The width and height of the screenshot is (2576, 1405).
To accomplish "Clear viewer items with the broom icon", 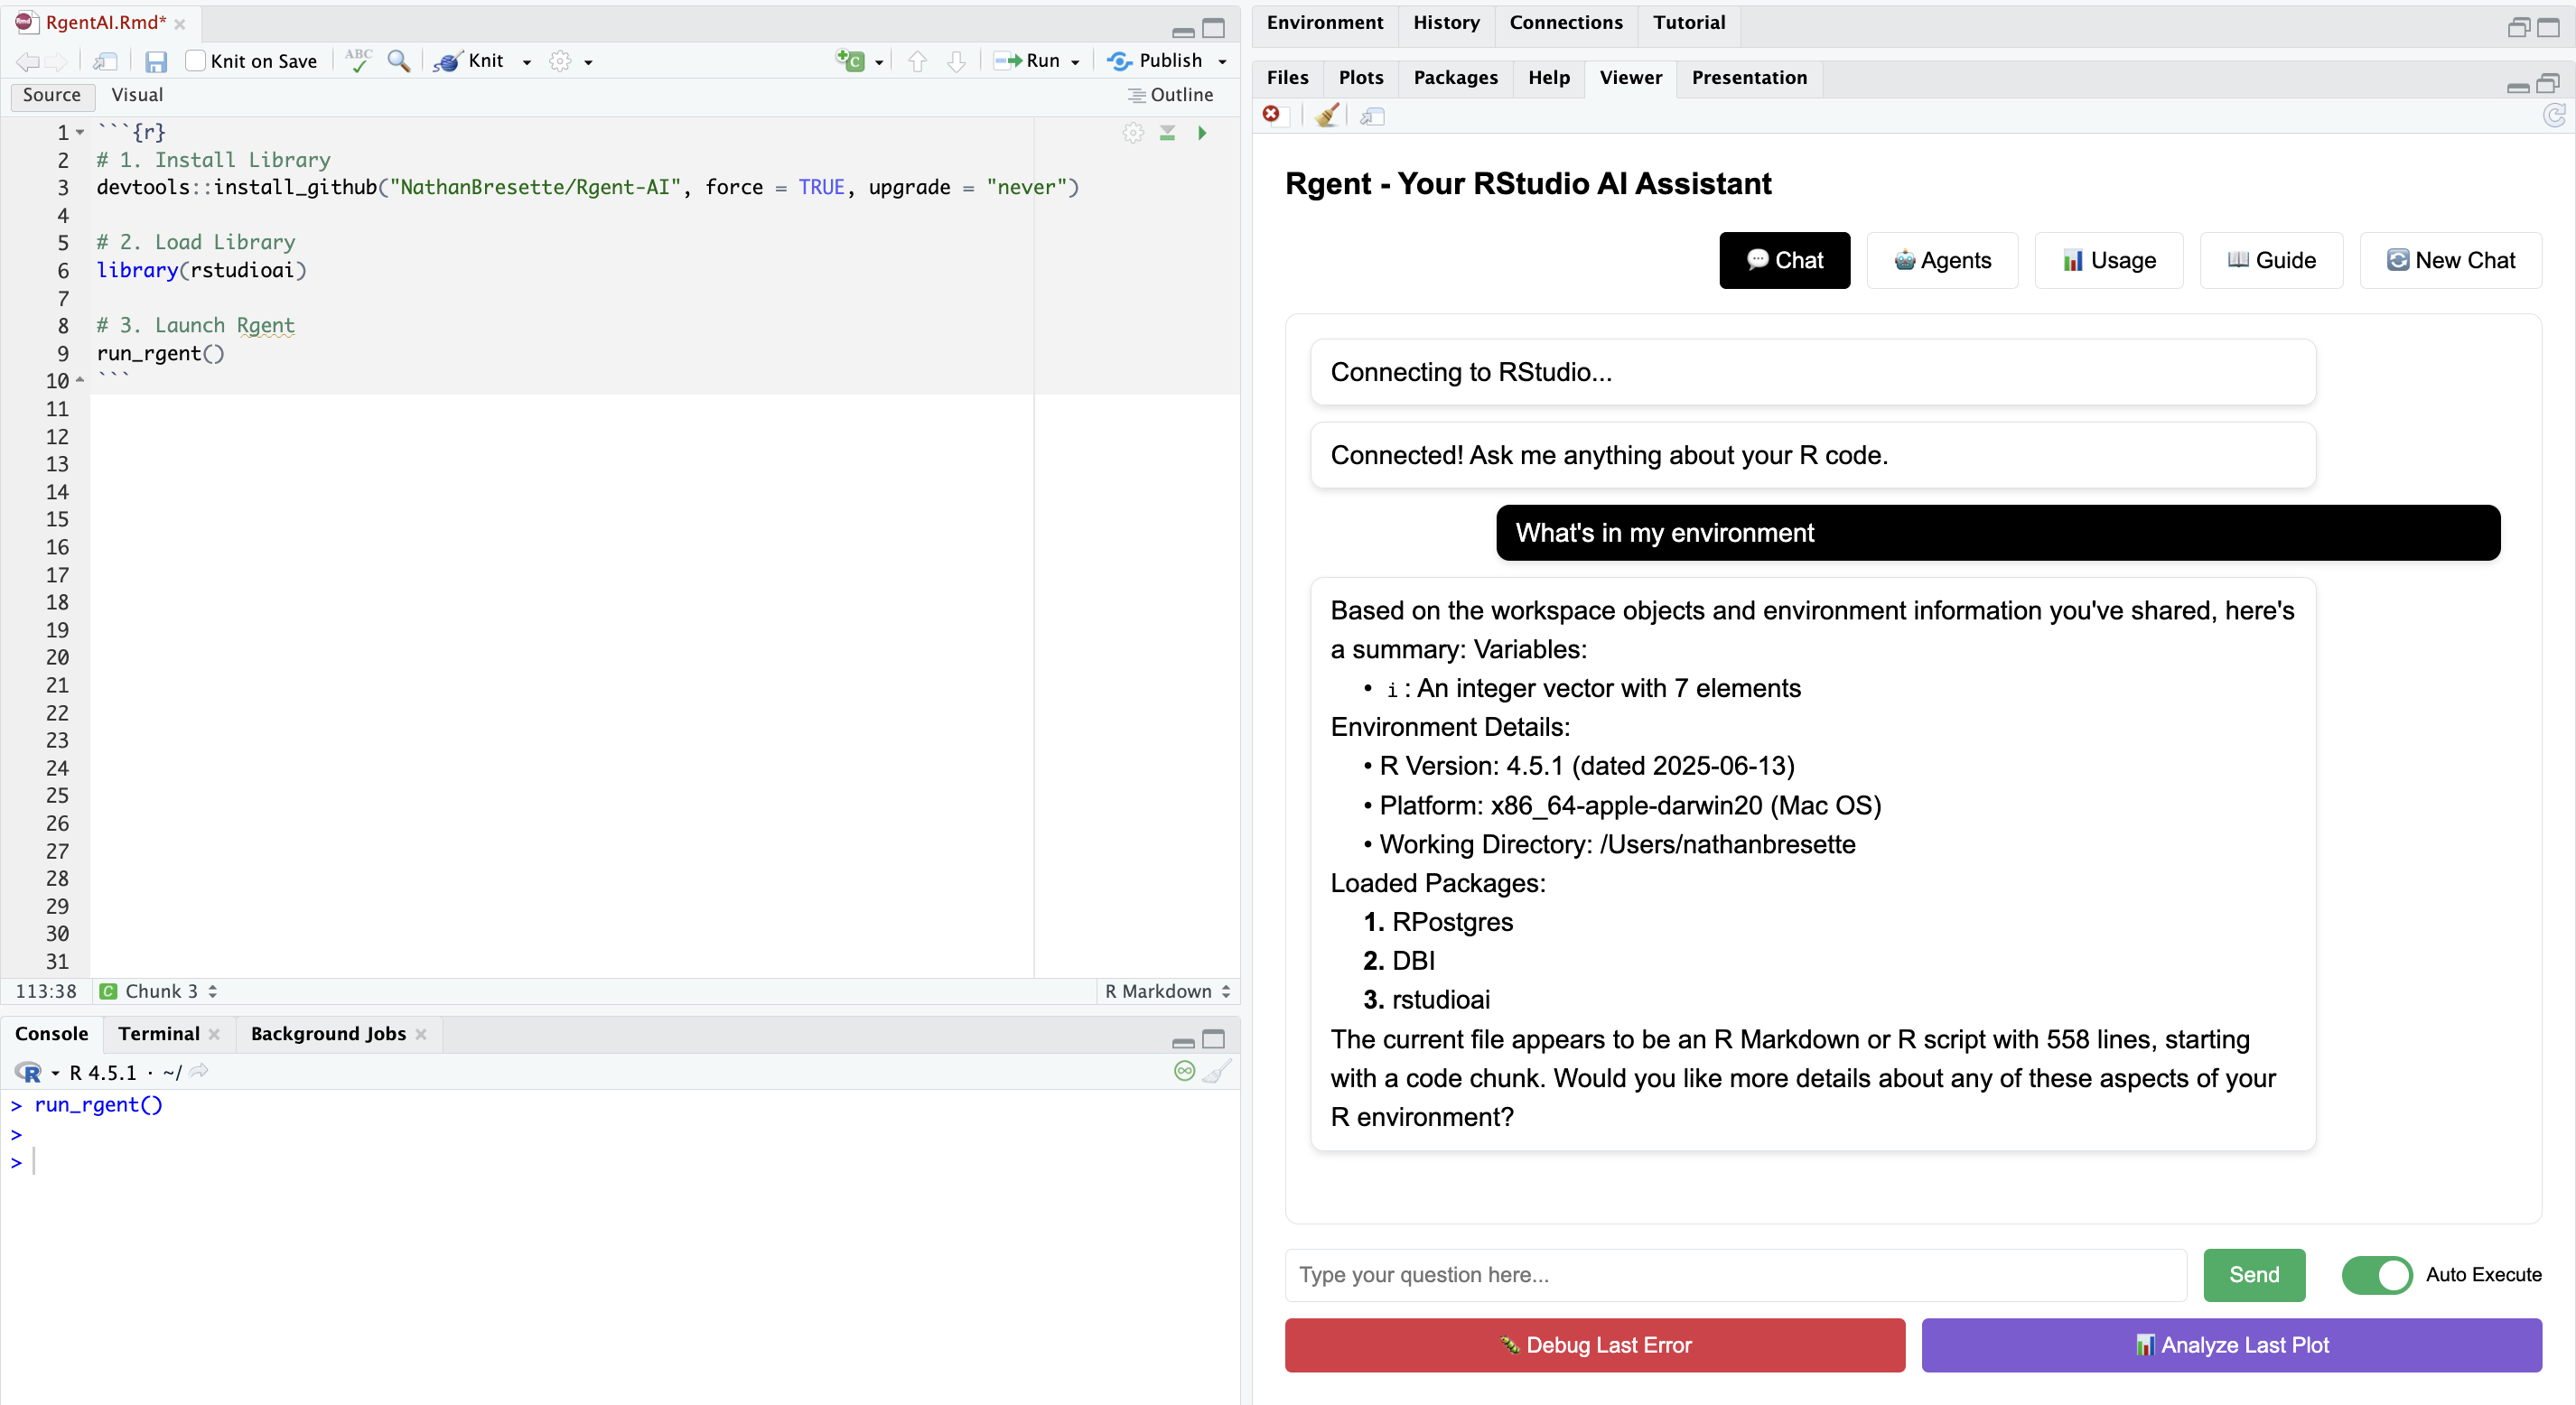I will pyautogui.click(x=1327, y=116).
